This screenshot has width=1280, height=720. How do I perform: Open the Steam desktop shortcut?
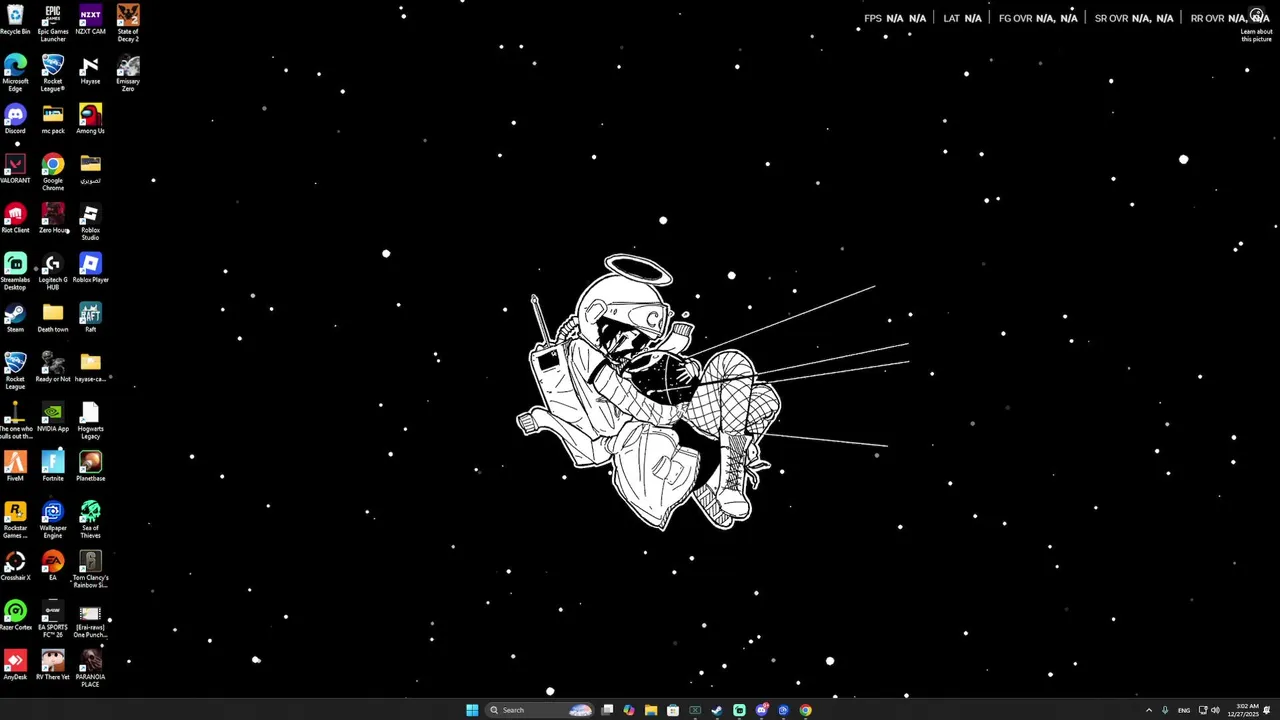[x=15, y=317]
